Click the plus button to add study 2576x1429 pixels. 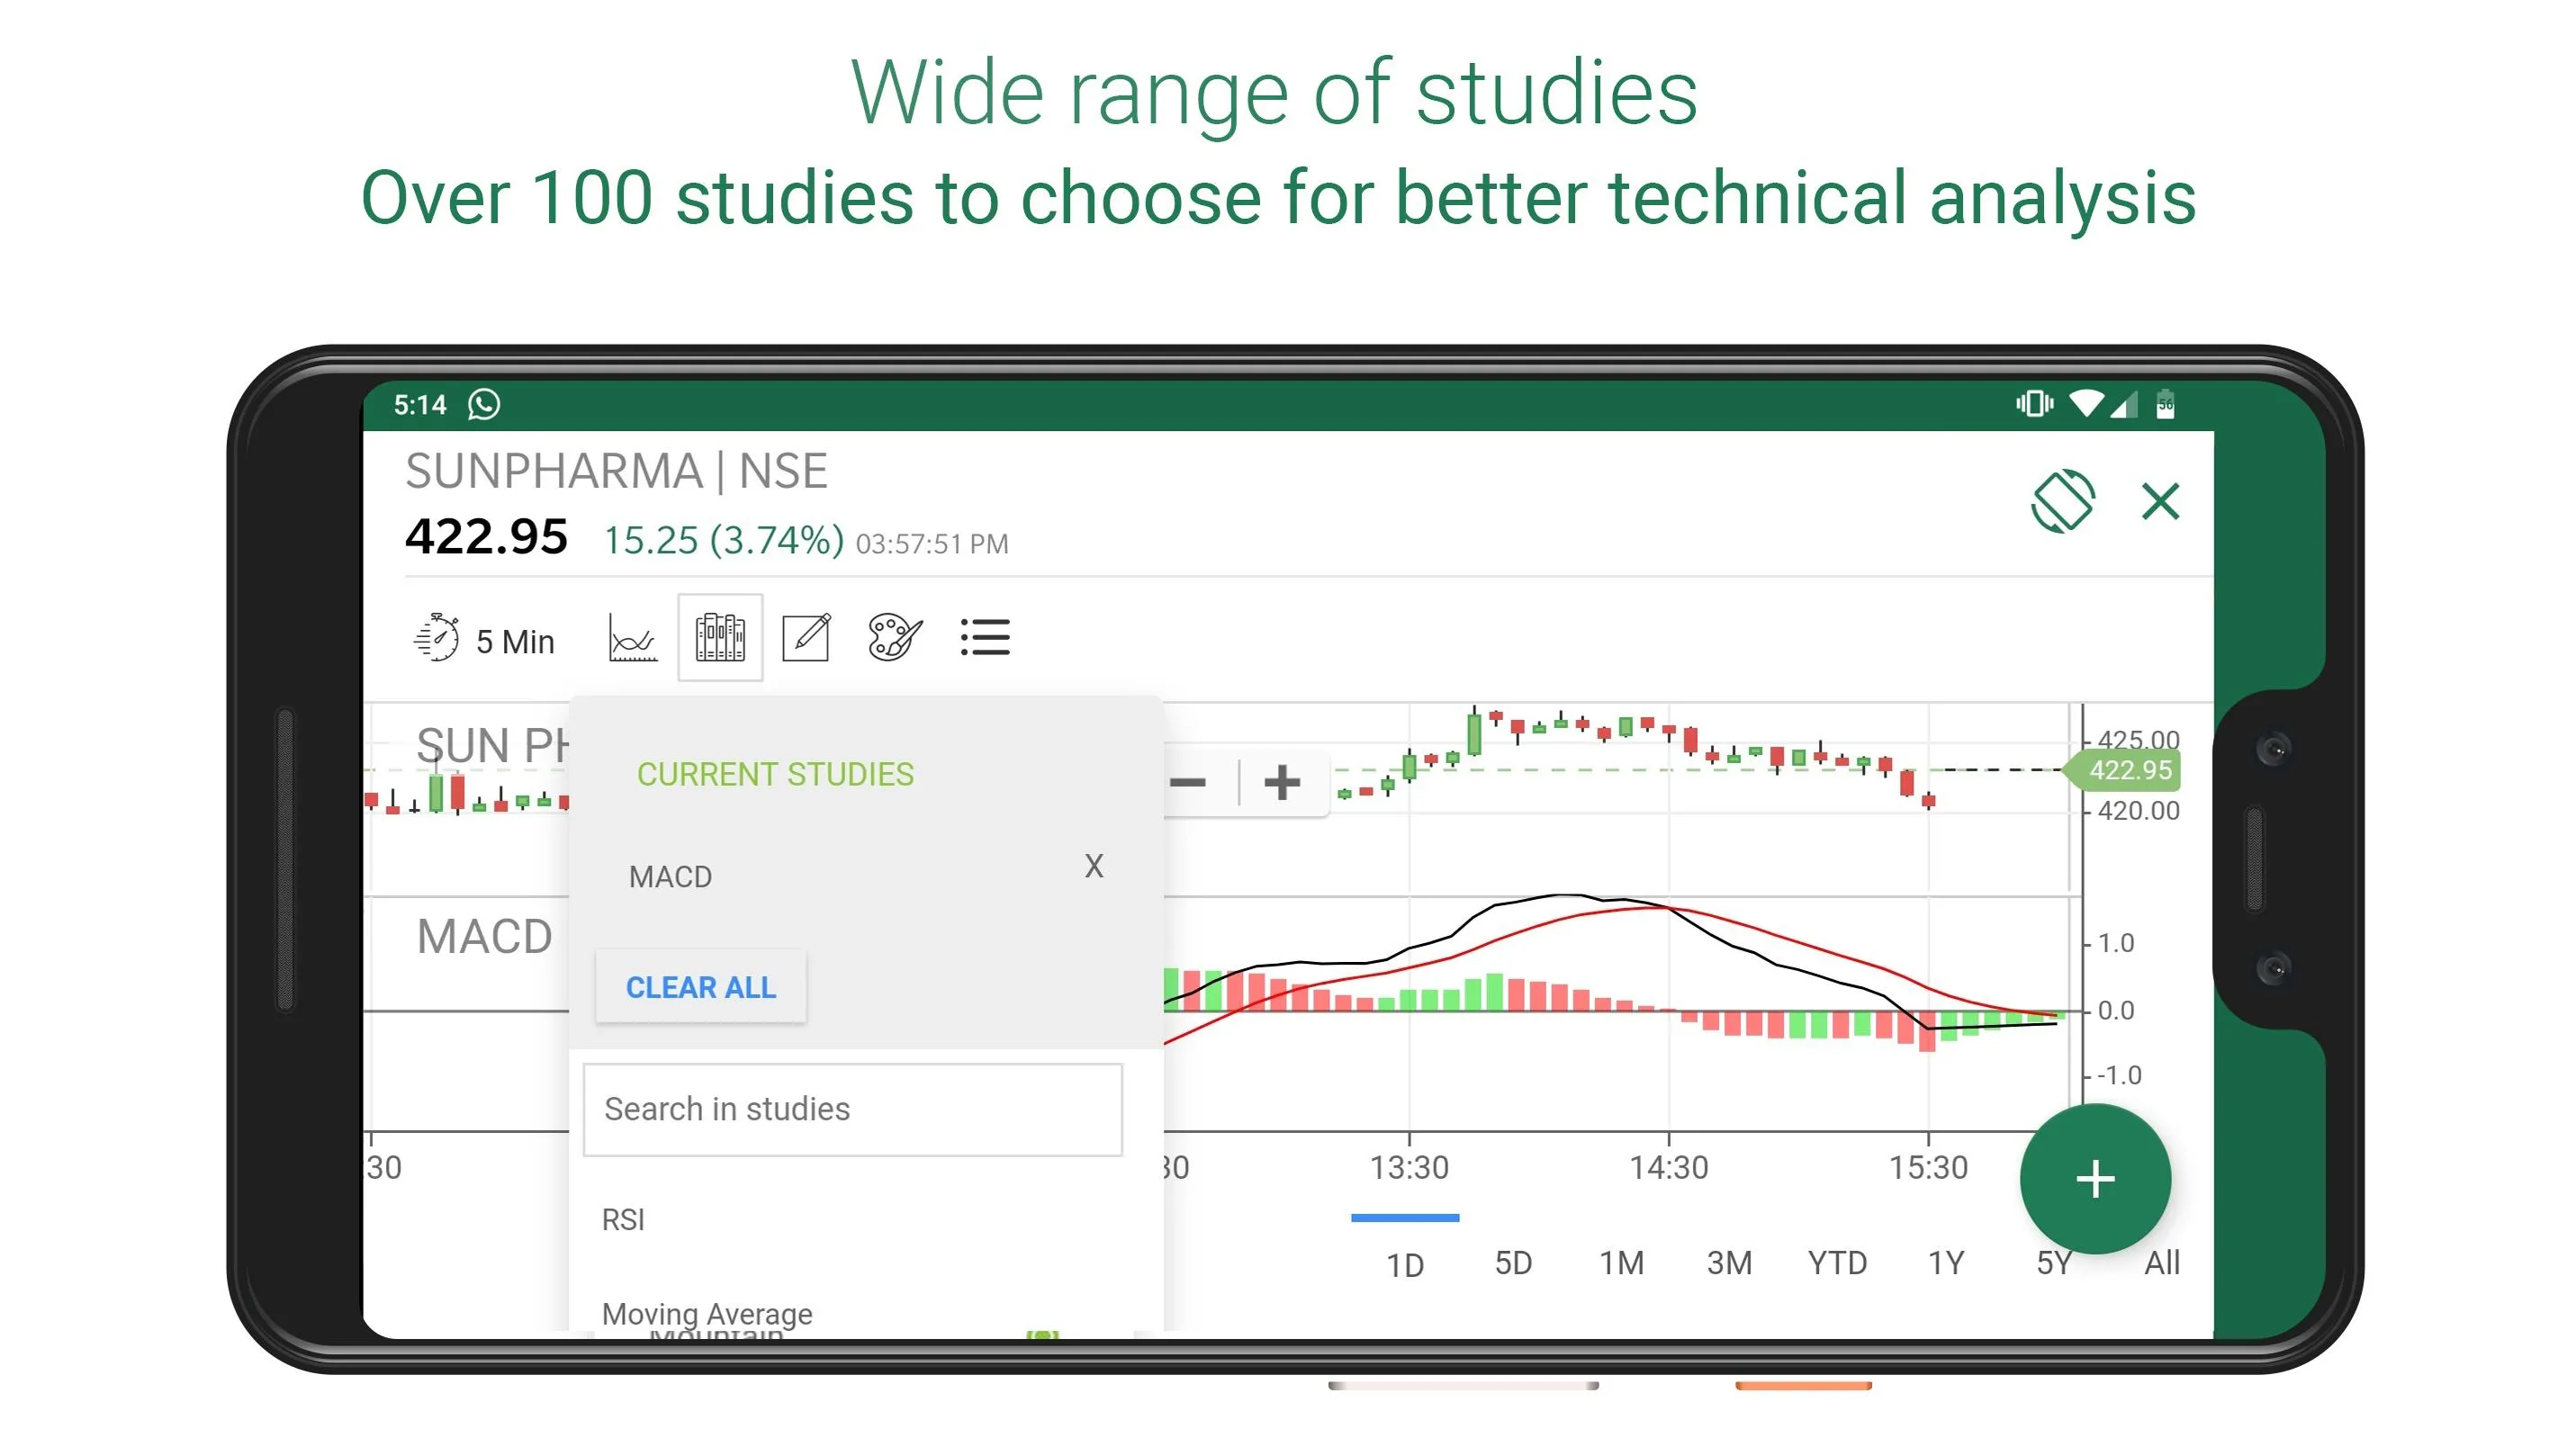(x=2097, y=1179)
